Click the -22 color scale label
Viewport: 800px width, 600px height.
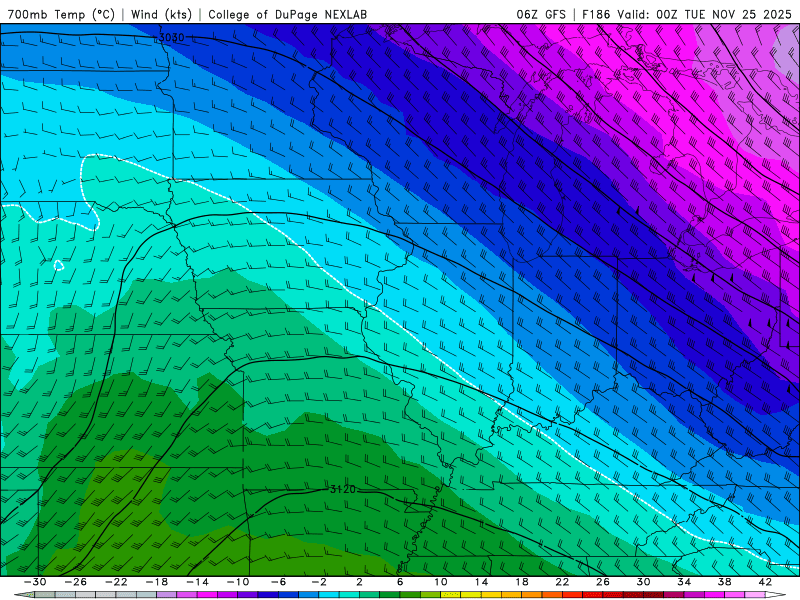click(116, 582)
